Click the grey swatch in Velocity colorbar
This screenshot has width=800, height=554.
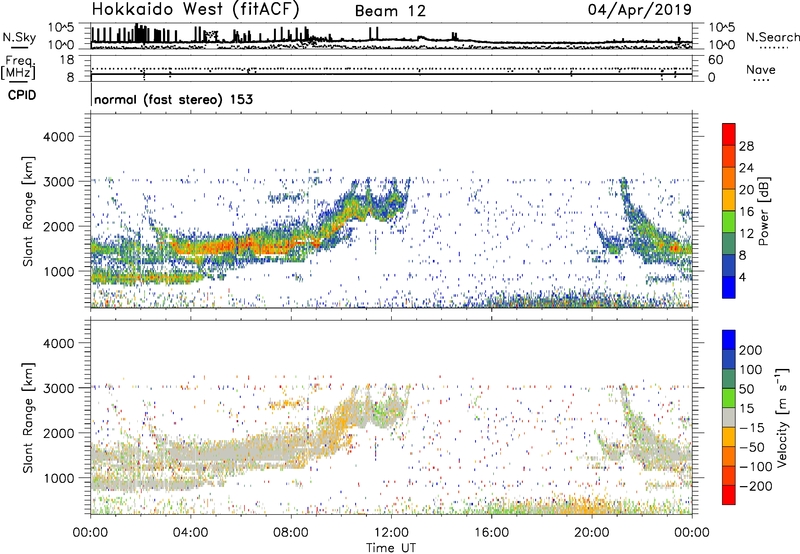click(729, 417)
